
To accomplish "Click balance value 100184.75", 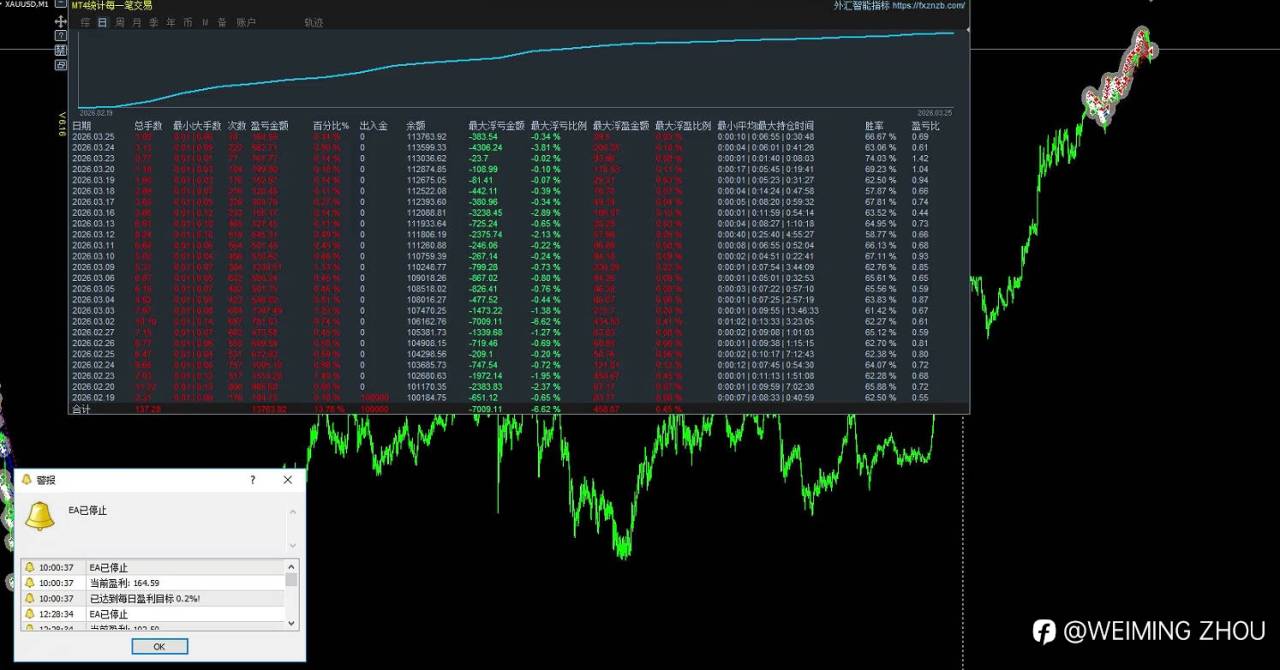I will click(426, 397).
